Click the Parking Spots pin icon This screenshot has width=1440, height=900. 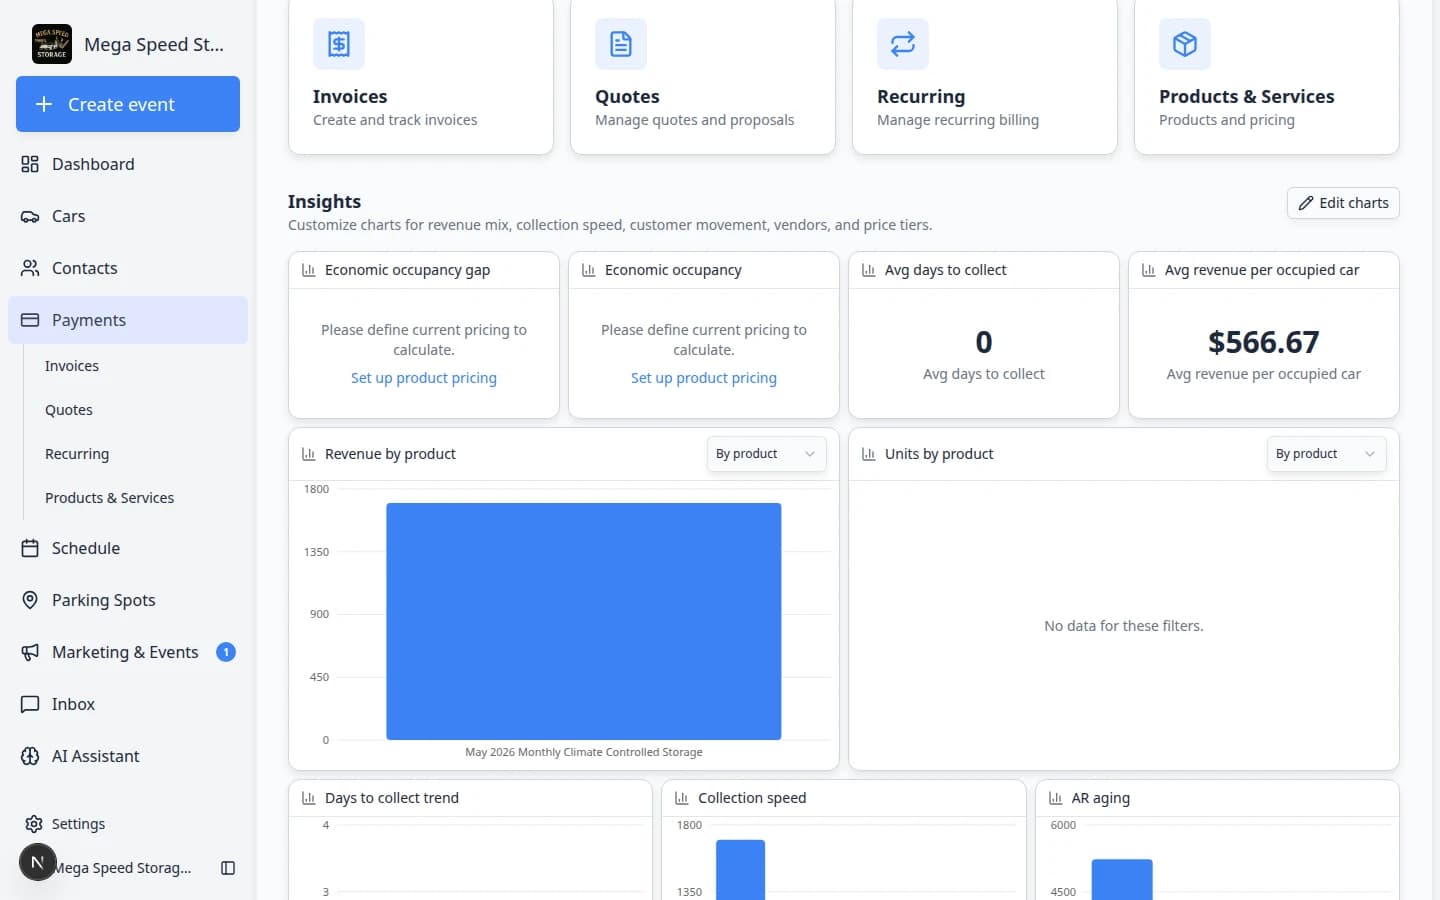[30, 600]
